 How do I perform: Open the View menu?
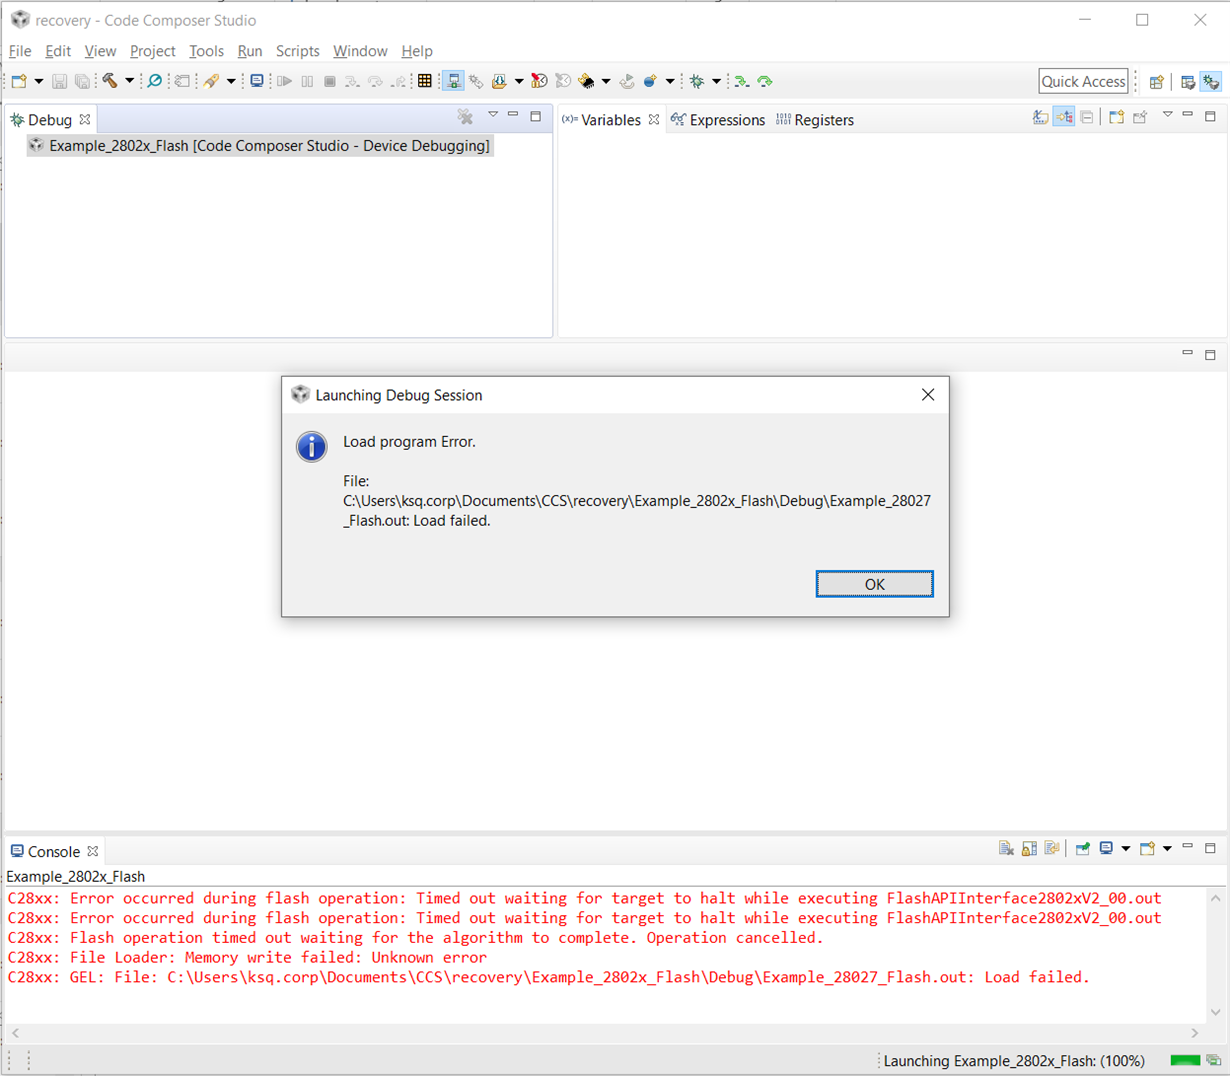100,51
